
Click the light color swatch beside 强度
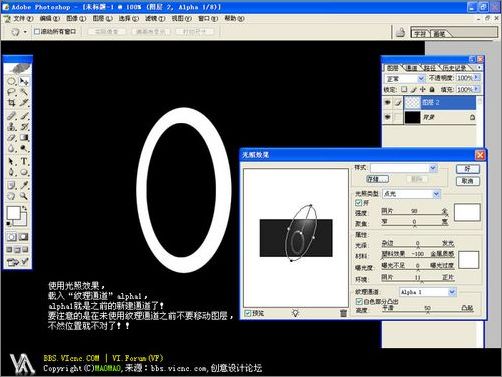[x=467, y=212]
